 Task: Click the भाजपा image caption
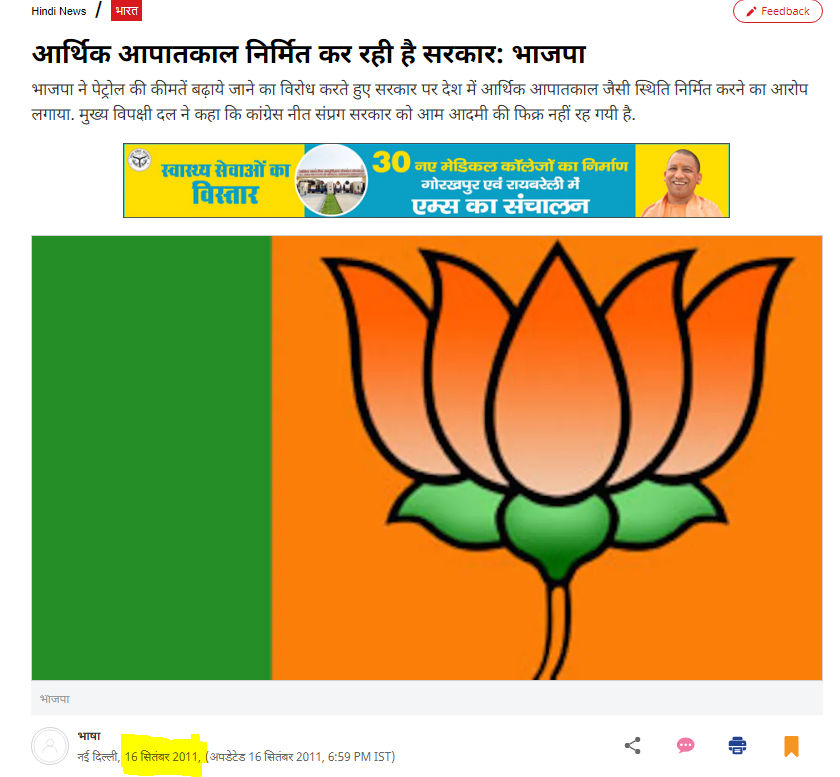click(55, 699)
